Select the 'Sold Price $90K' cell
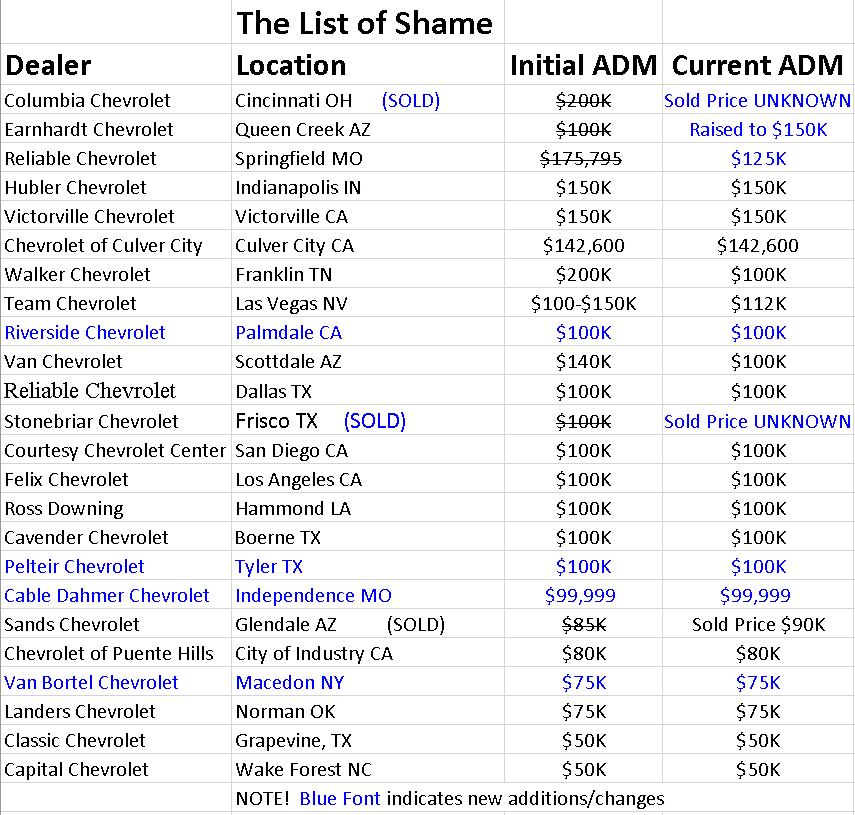855x815 pixels. (x=758, y=624)
